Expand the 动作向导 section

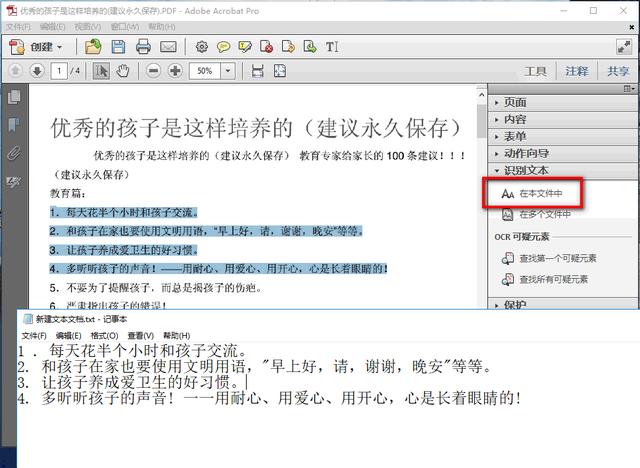526,154
